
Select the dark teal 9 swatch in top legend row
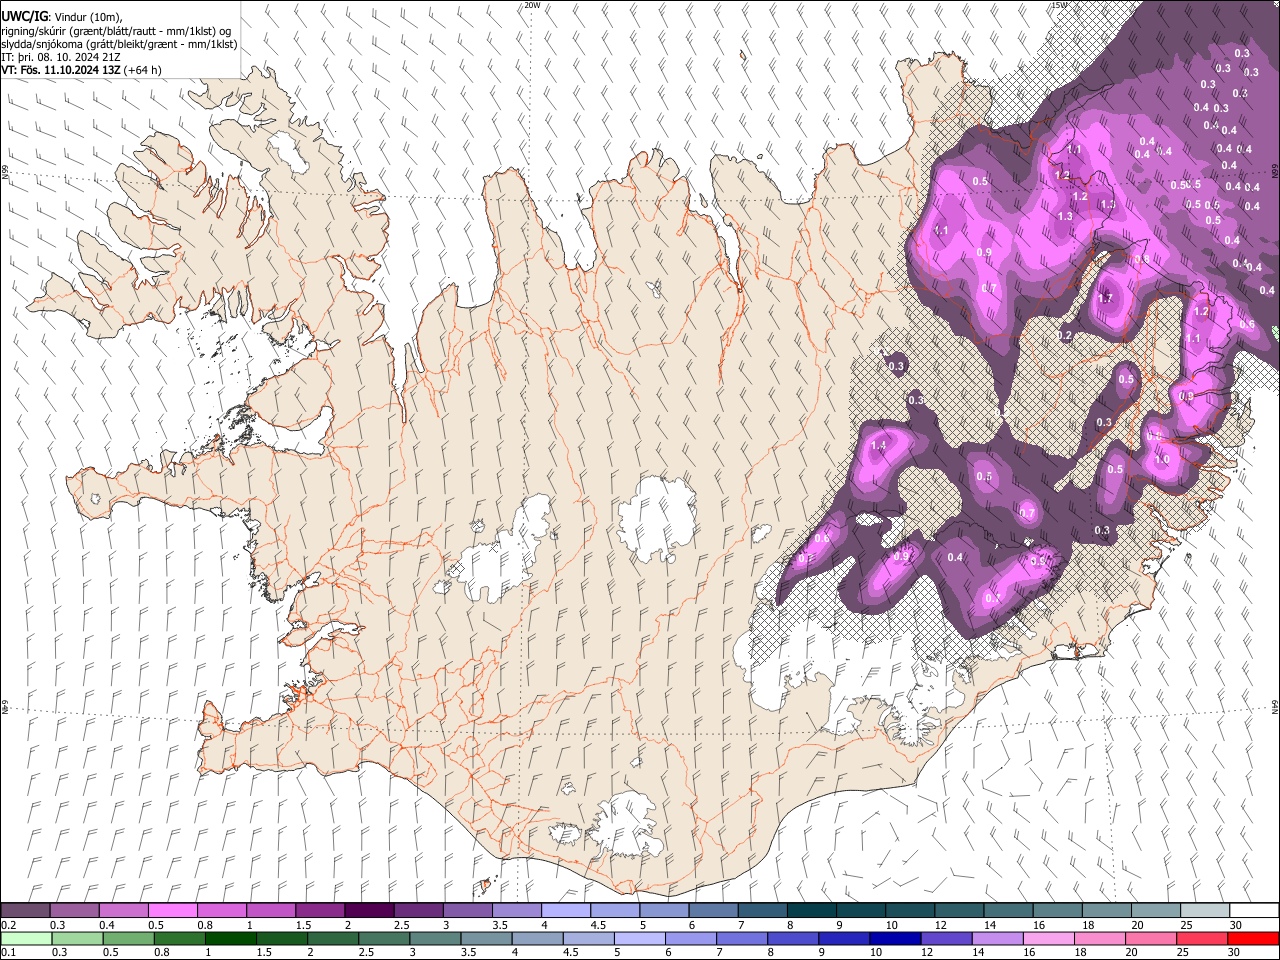pyautogui.click(x=861, y=911)
